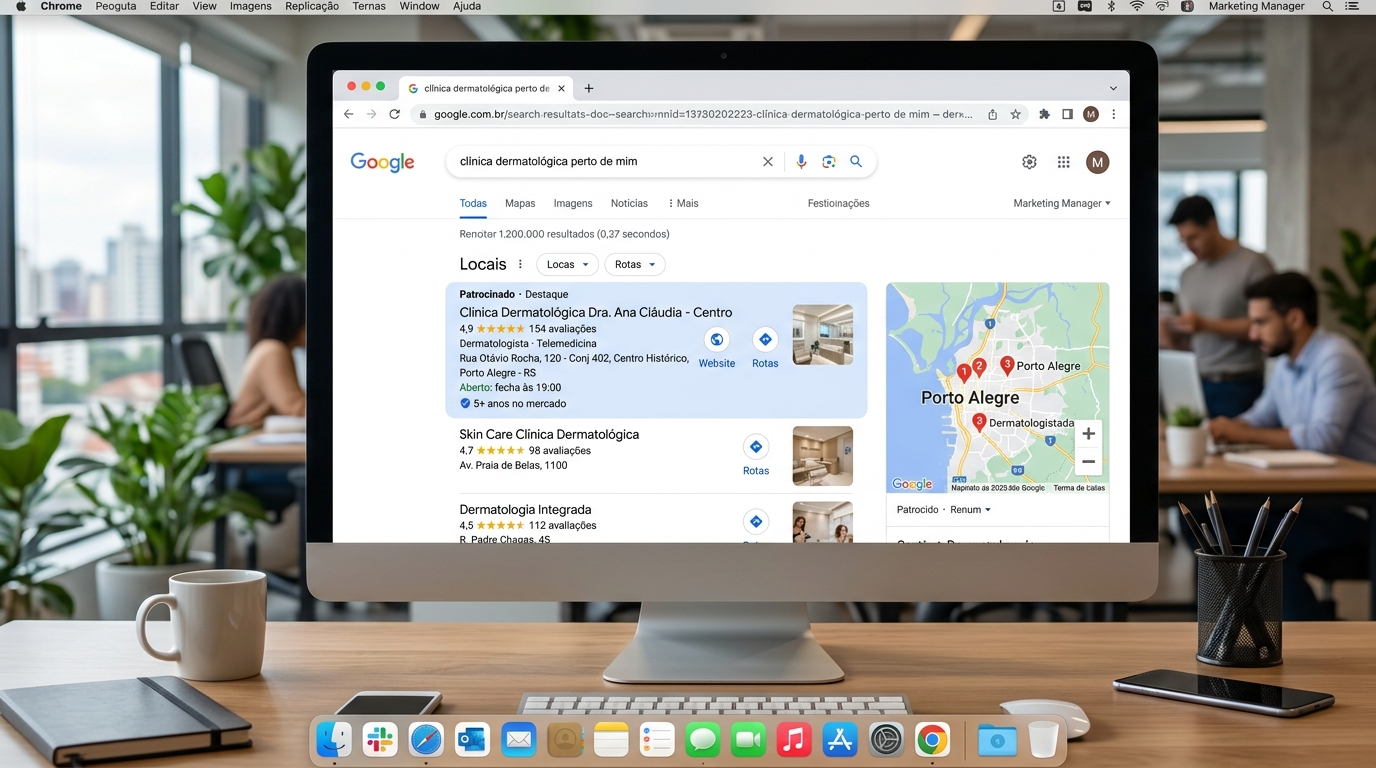This screenshot has height=768, width=1376.
Task: Open the Google apps grid icon
Action: point(1063,162)
